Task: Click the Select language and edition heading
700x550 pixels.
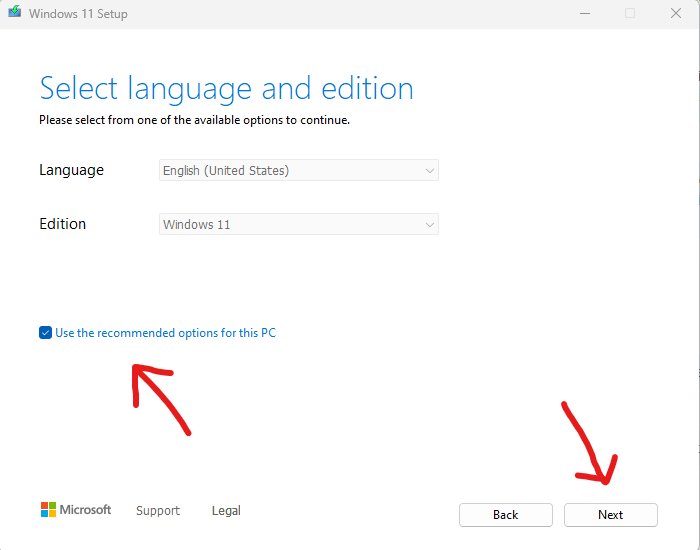Action: 226,89
